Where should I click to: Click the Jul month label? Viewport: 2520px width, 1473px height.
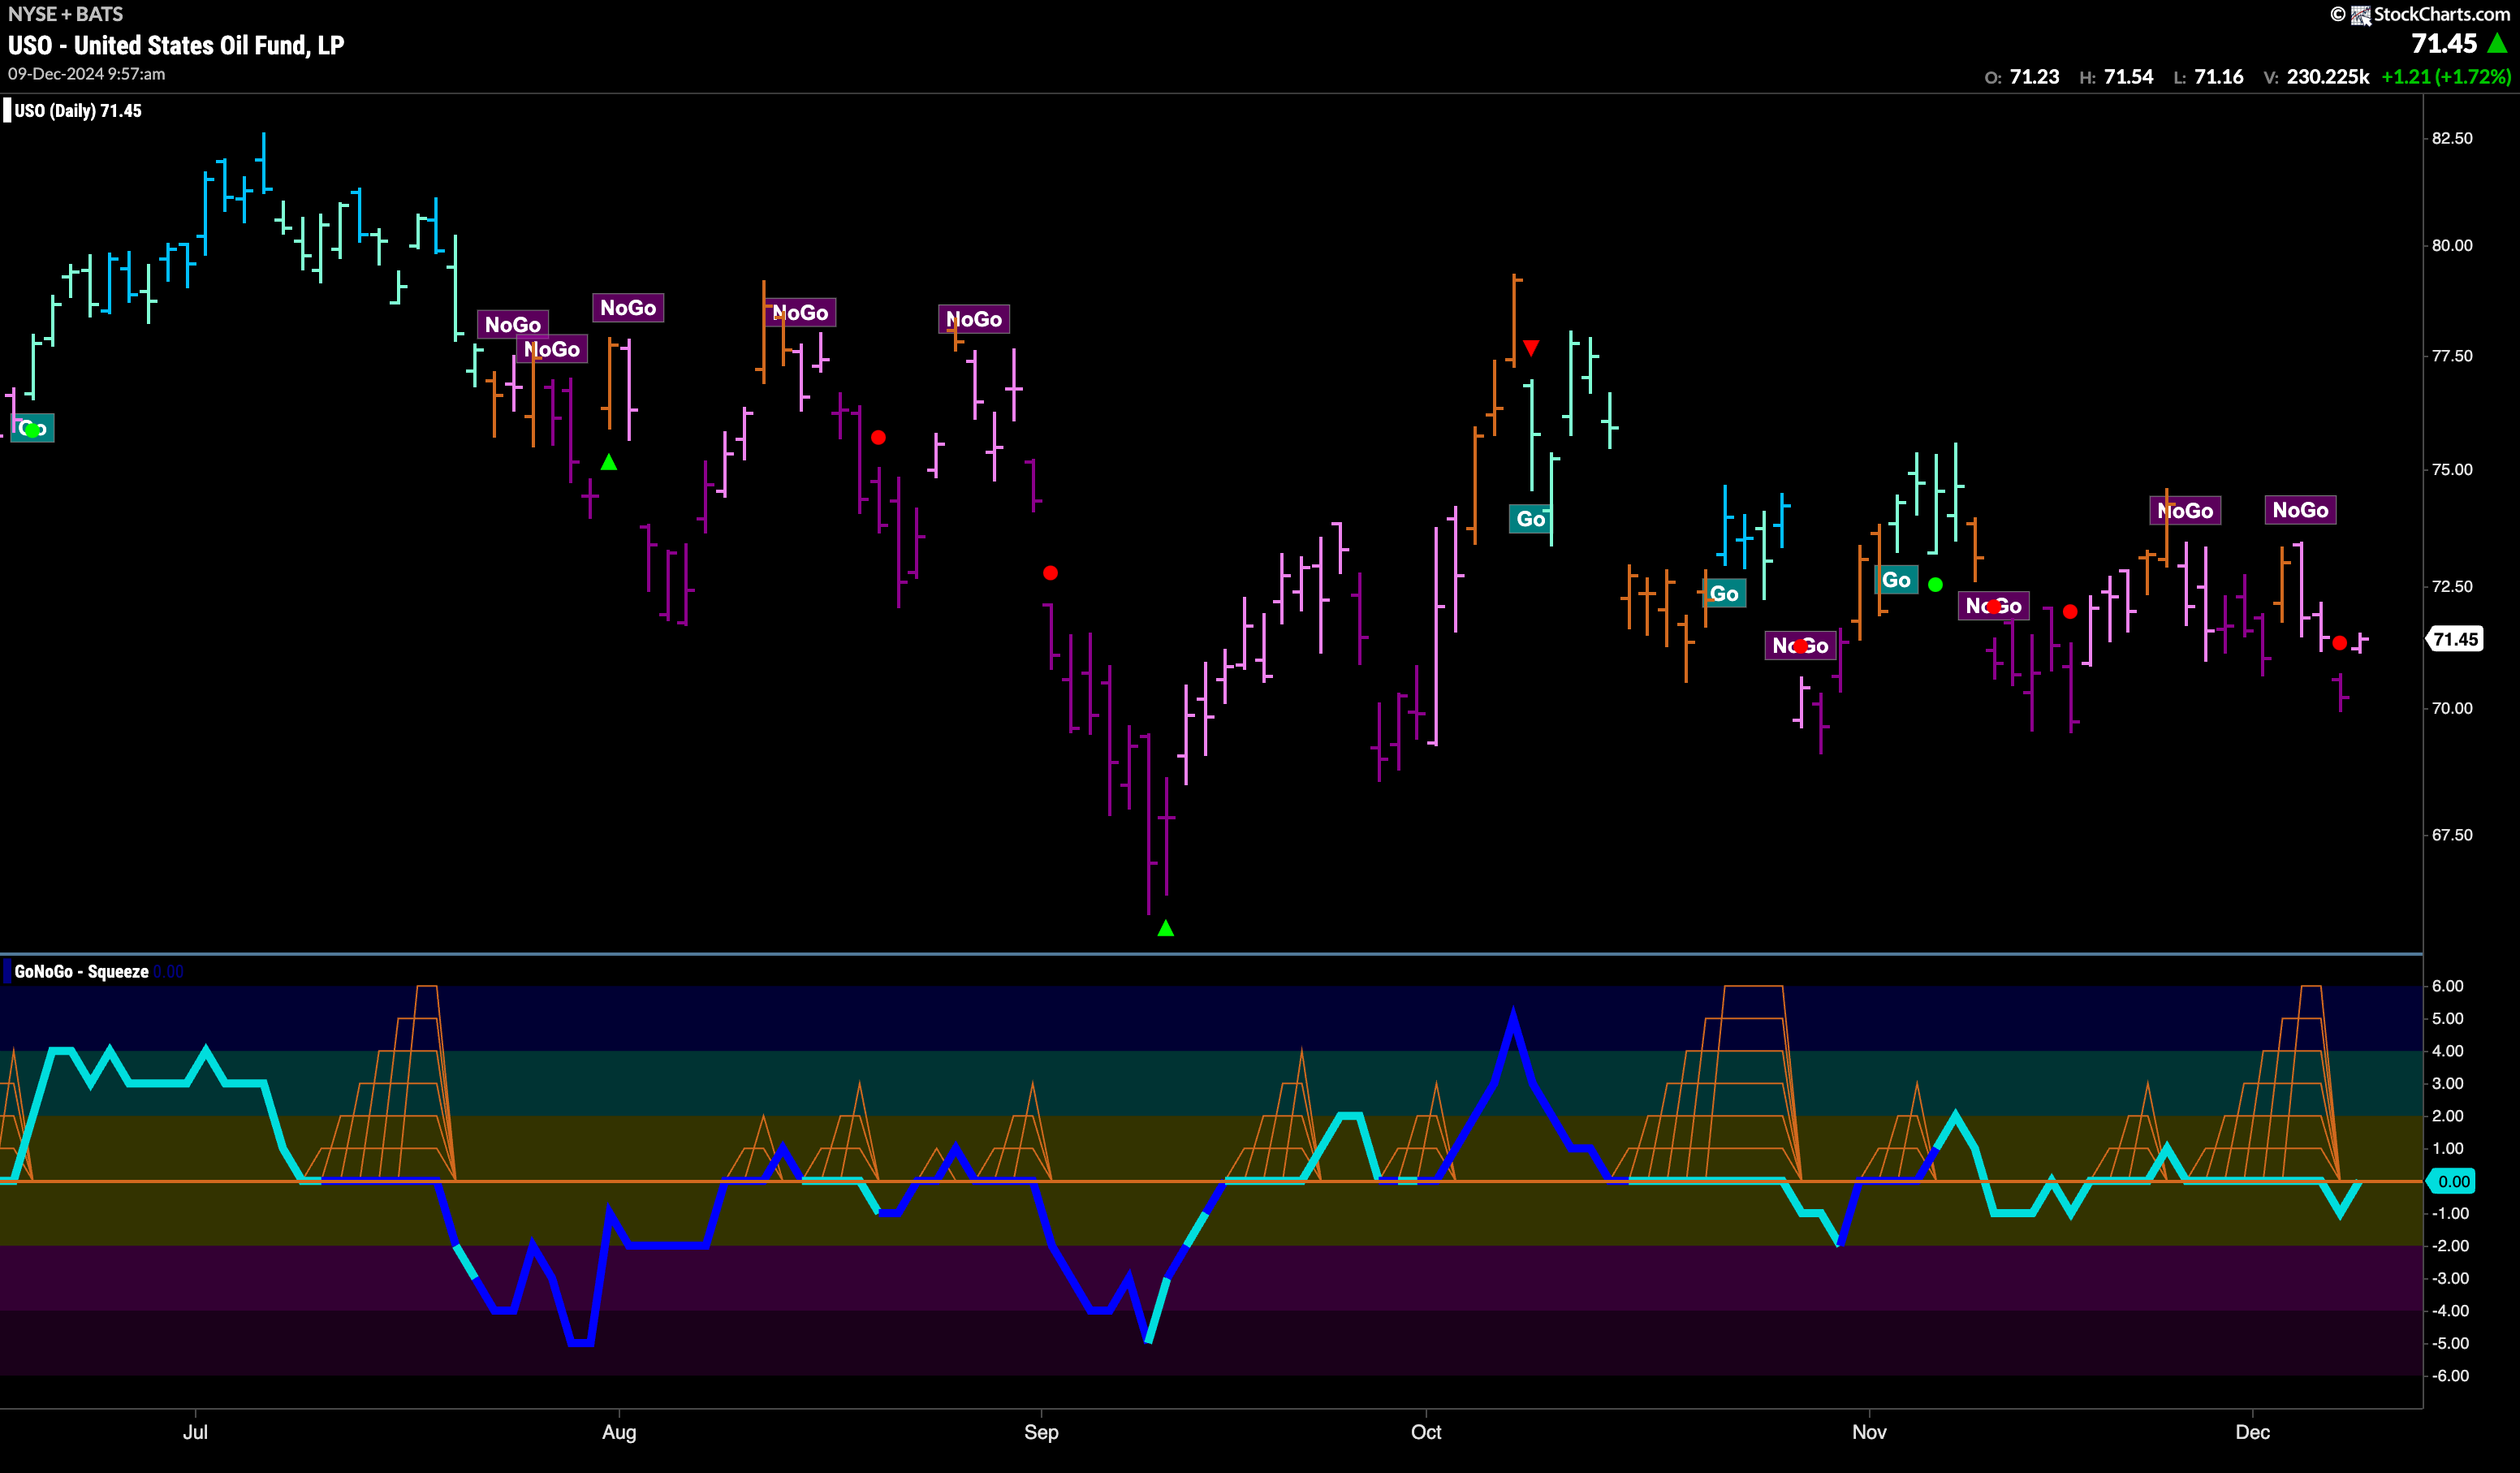tap(195, 1432)
